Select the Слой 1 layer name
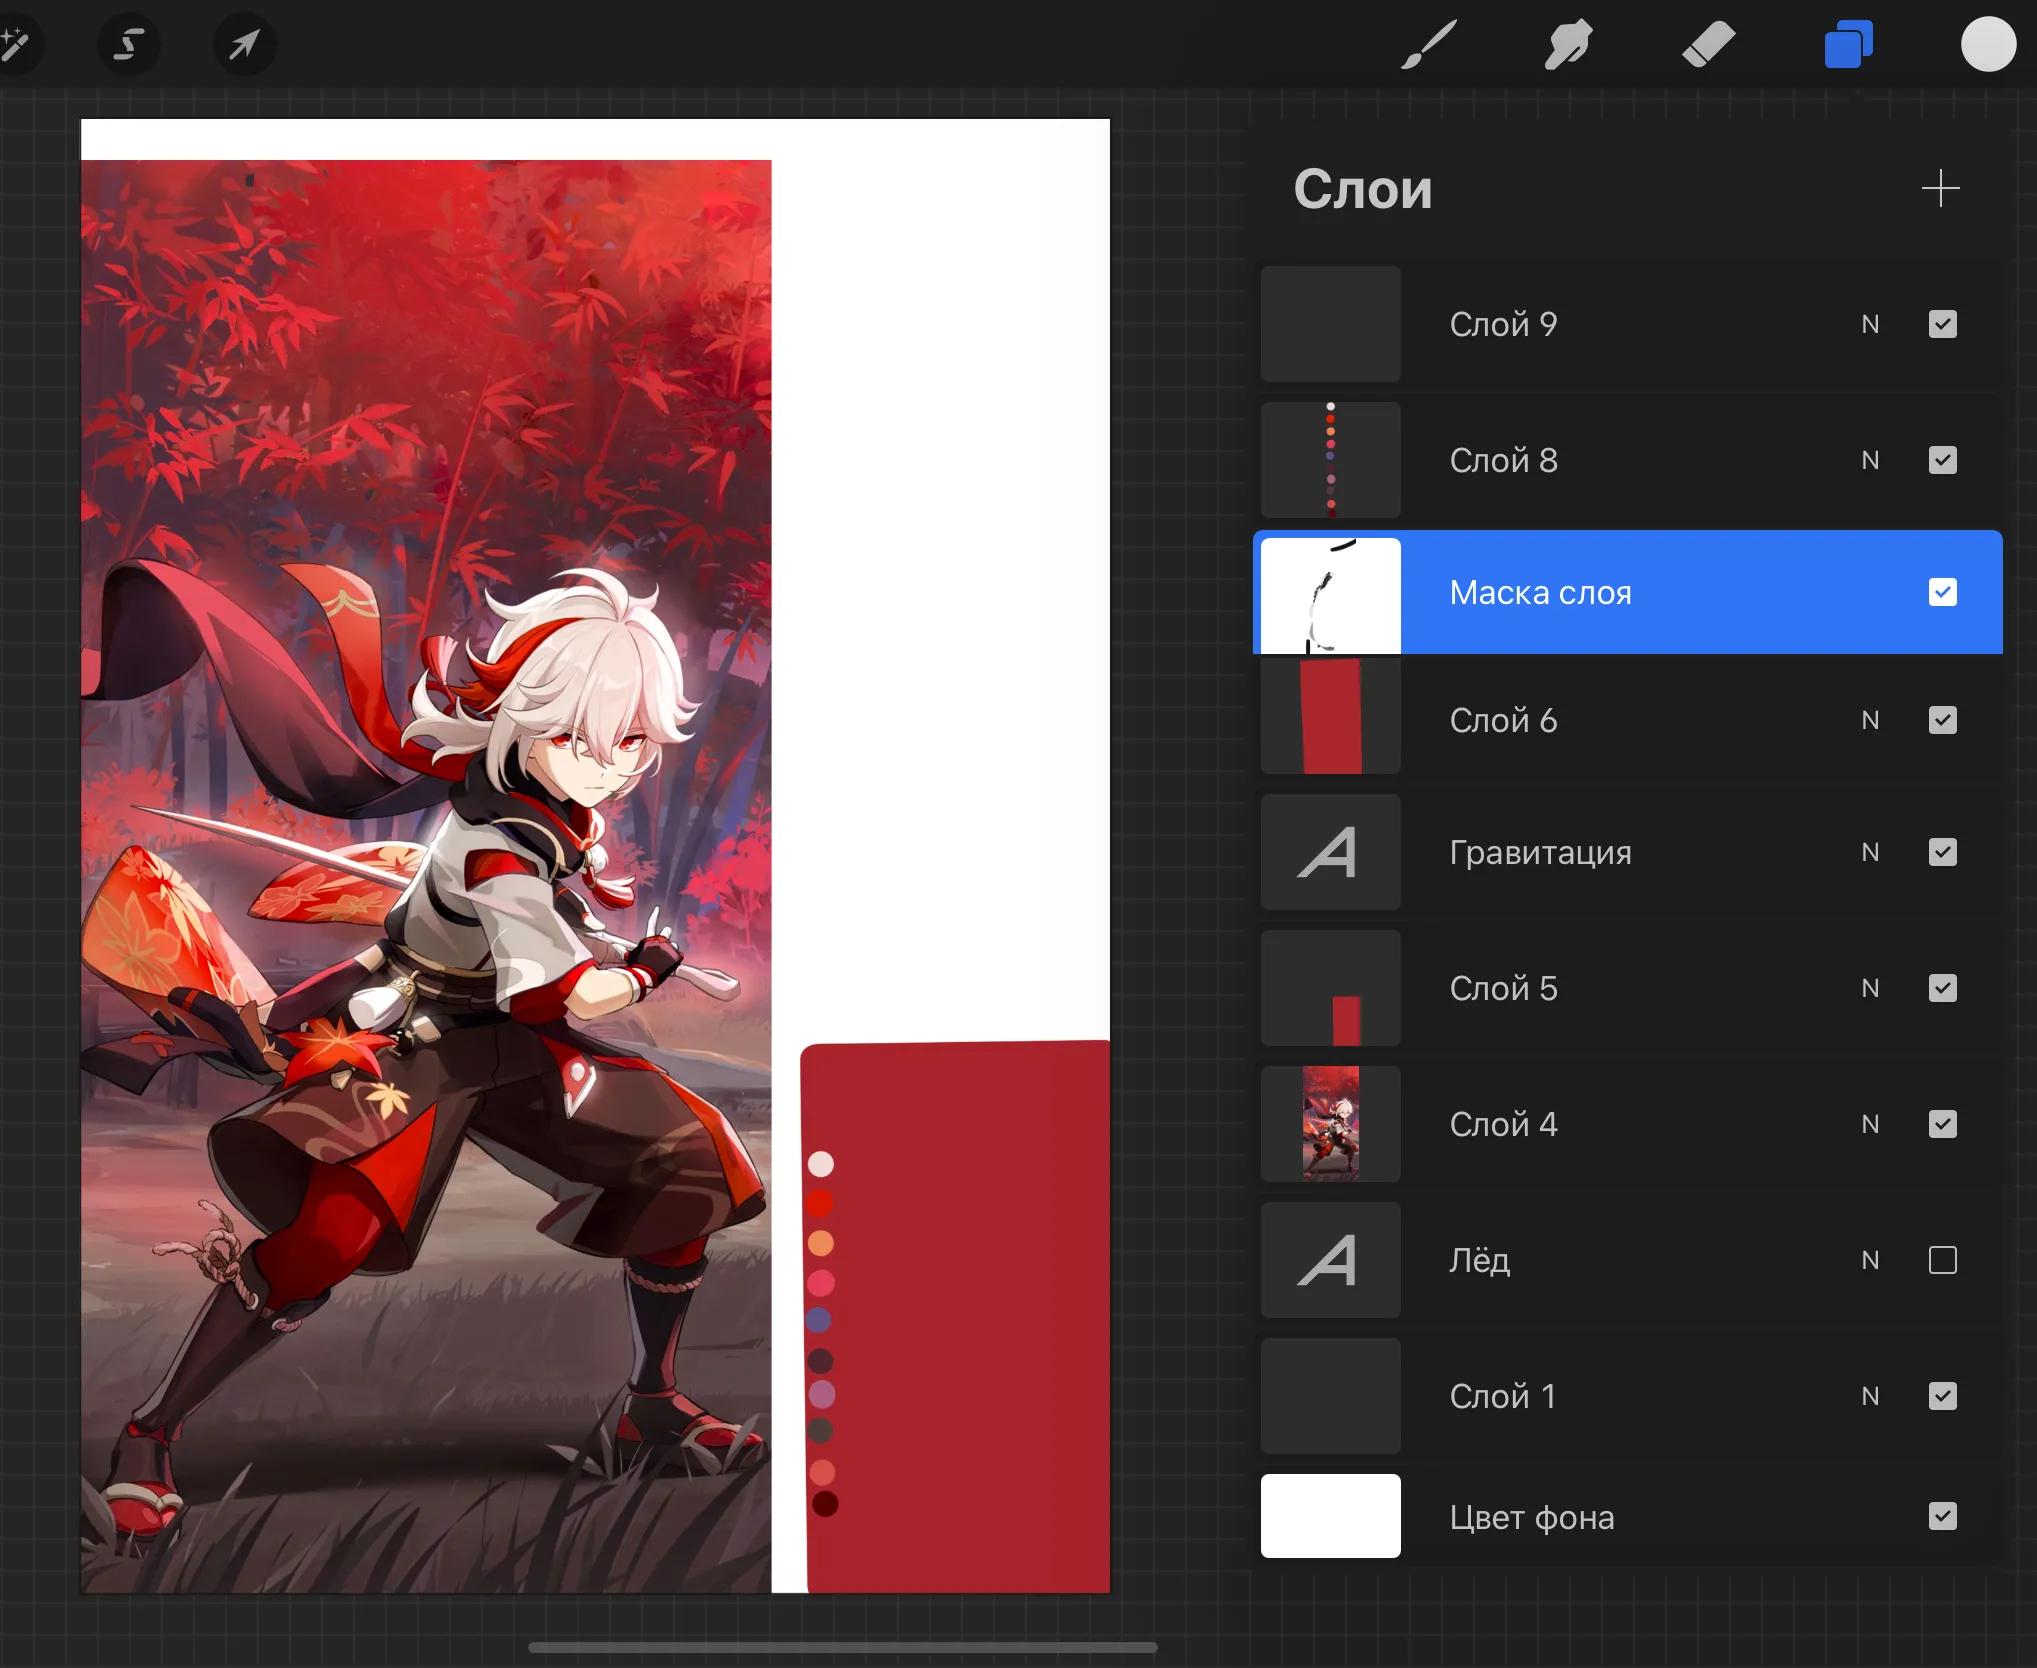Image resolution: width=2037 pixels, height=1668 pixels. click(x=1503, y=1396)
